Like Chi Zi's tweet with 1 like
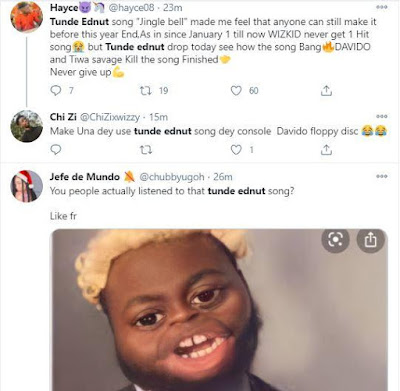This screenshot has width=400, height=391. pyautogui.click(x=236, y=150)
